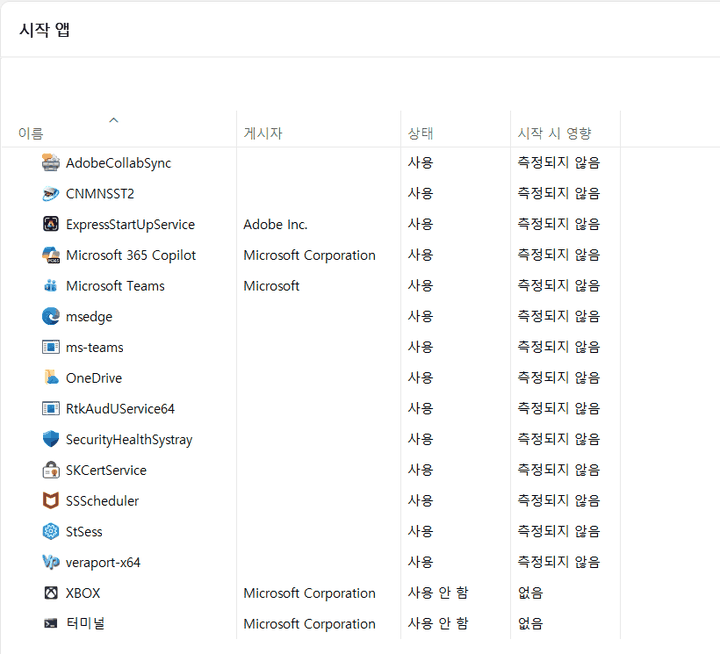The height and width of the screenshot is (654, 720).
Task: Select the CNMNSST2 entry name
Action: pyautogui.click(x=100, y=194)
